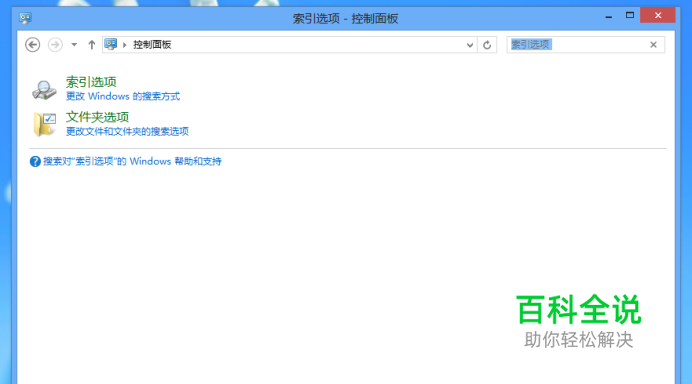
Task: Close the Control Panel window
Action: pyautogui.click(x=658, y=15)
